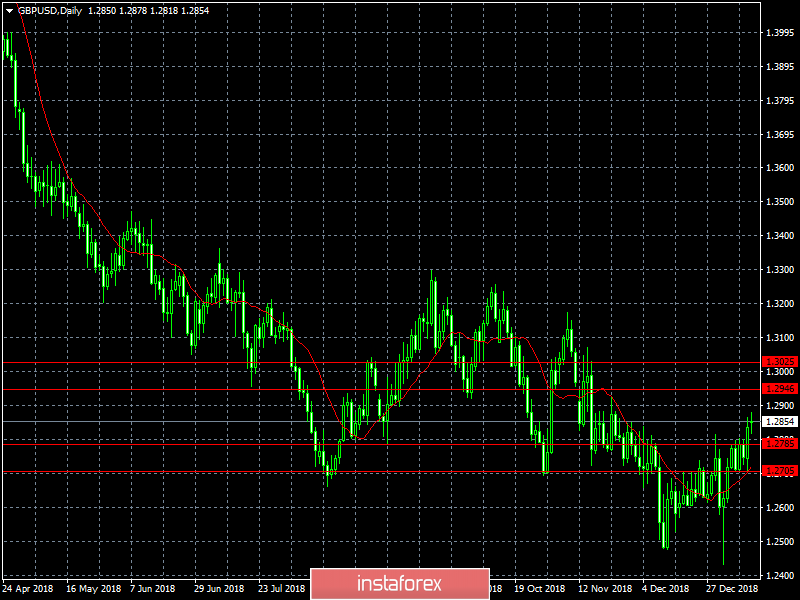Select the 7 Jun 2018 date marker

[153, 588]
